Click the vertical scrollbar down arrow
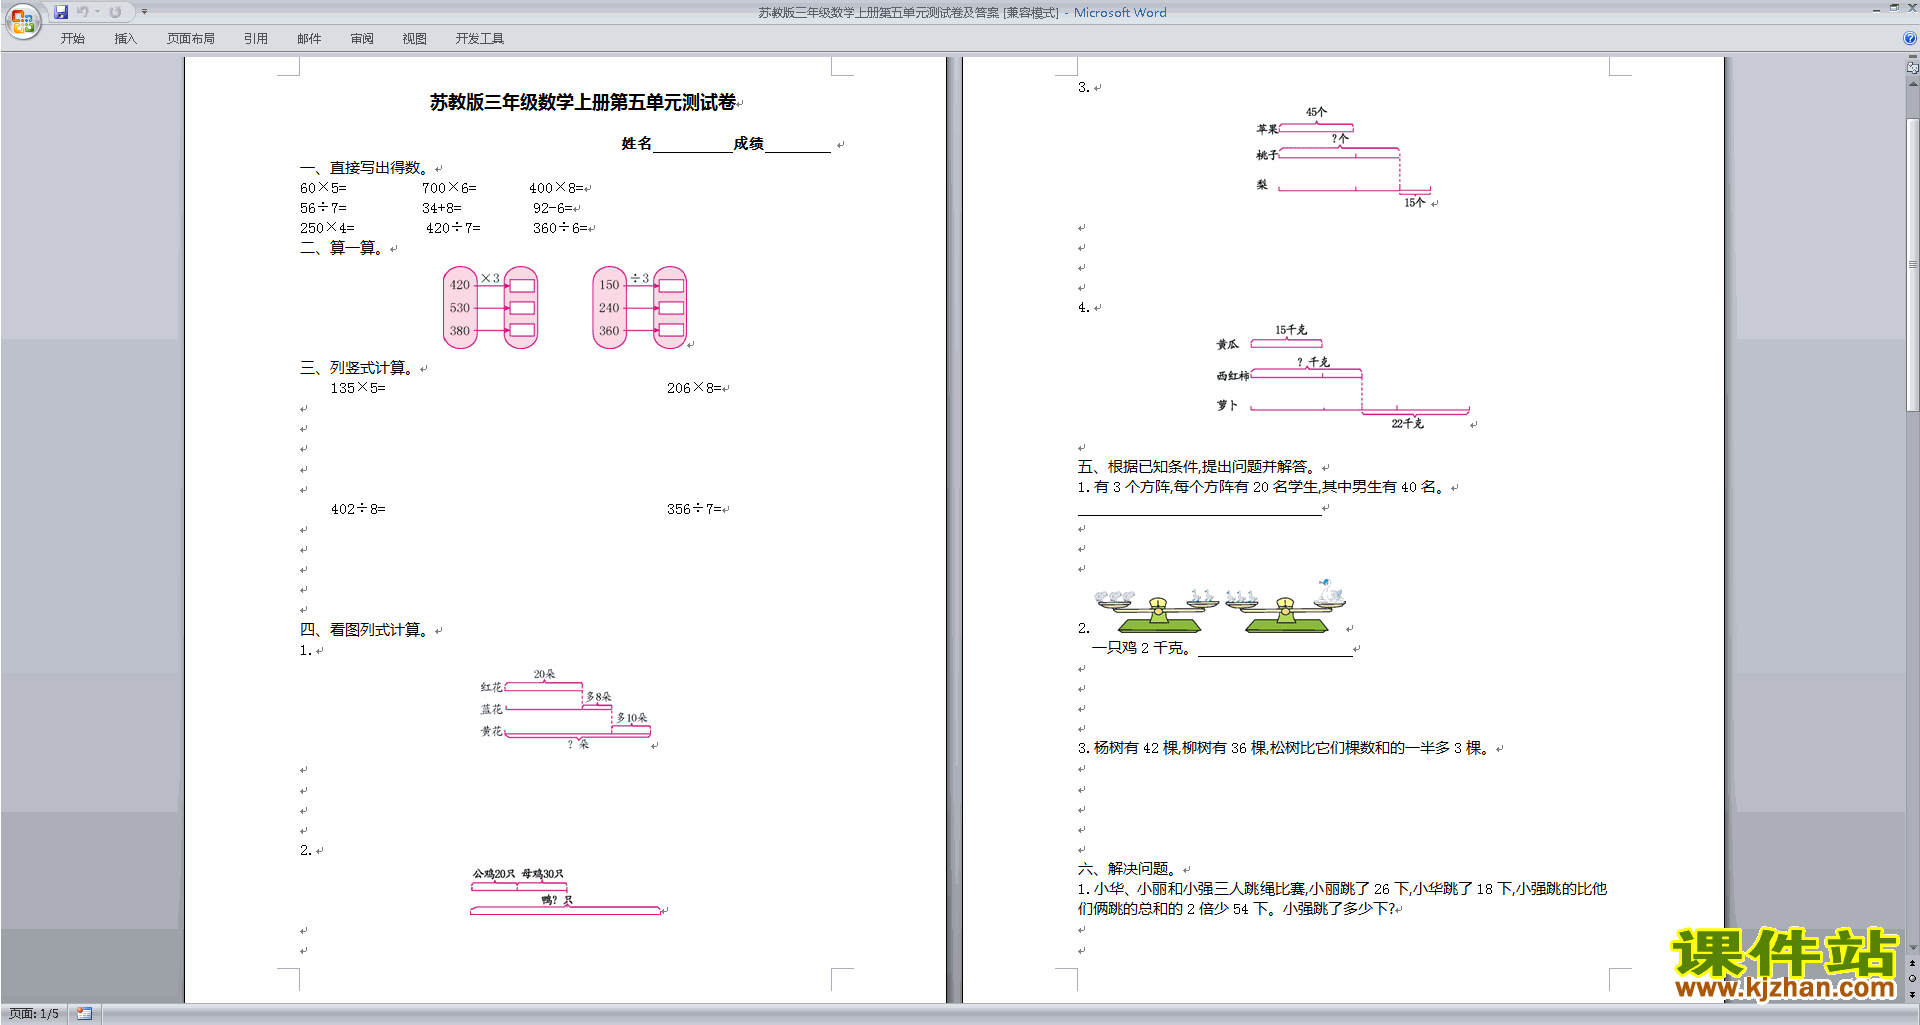Screen dimensions: 1920x1025 1912,948
